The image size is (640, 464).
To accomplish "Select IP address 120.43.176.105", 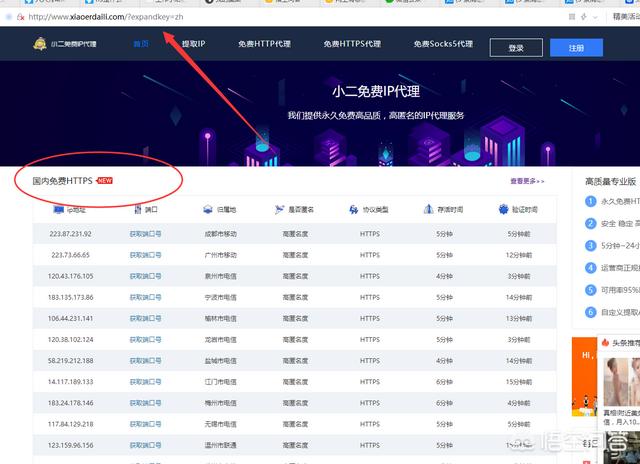I will tap(70, 276).
